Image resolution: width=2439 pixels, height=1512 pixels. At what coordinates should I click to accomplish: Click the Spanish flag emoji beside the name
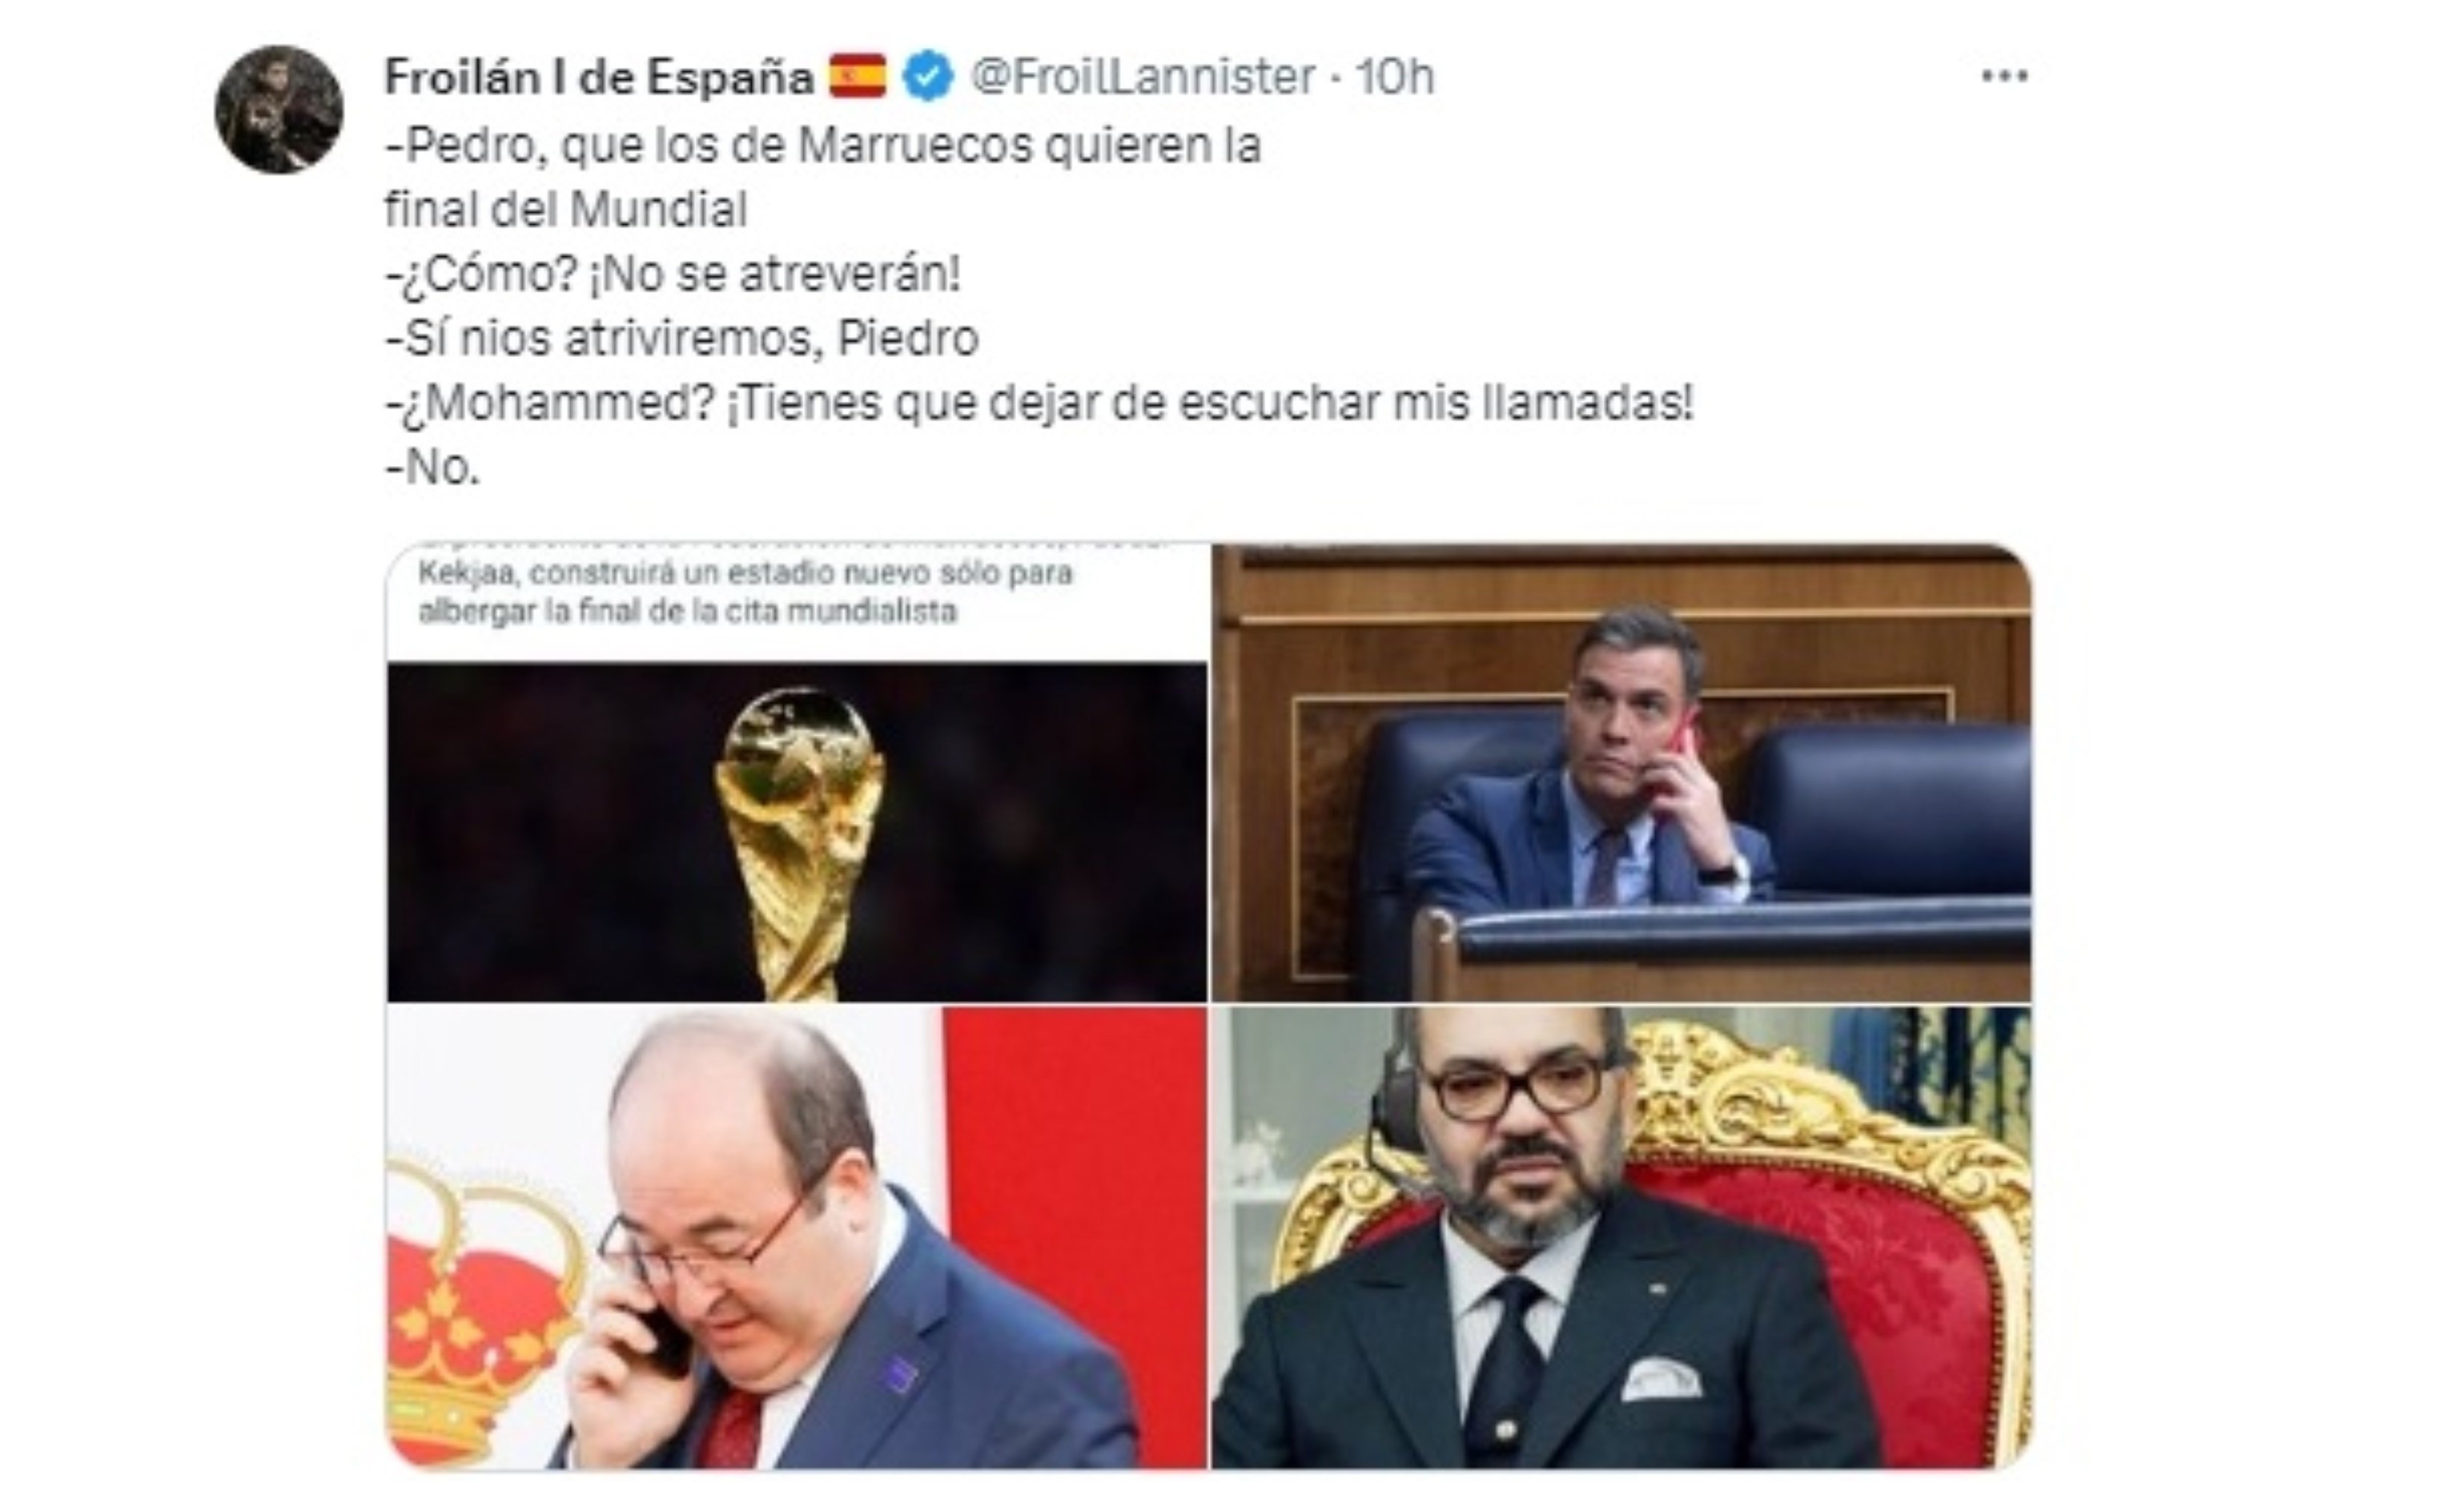tap(857, 76)
